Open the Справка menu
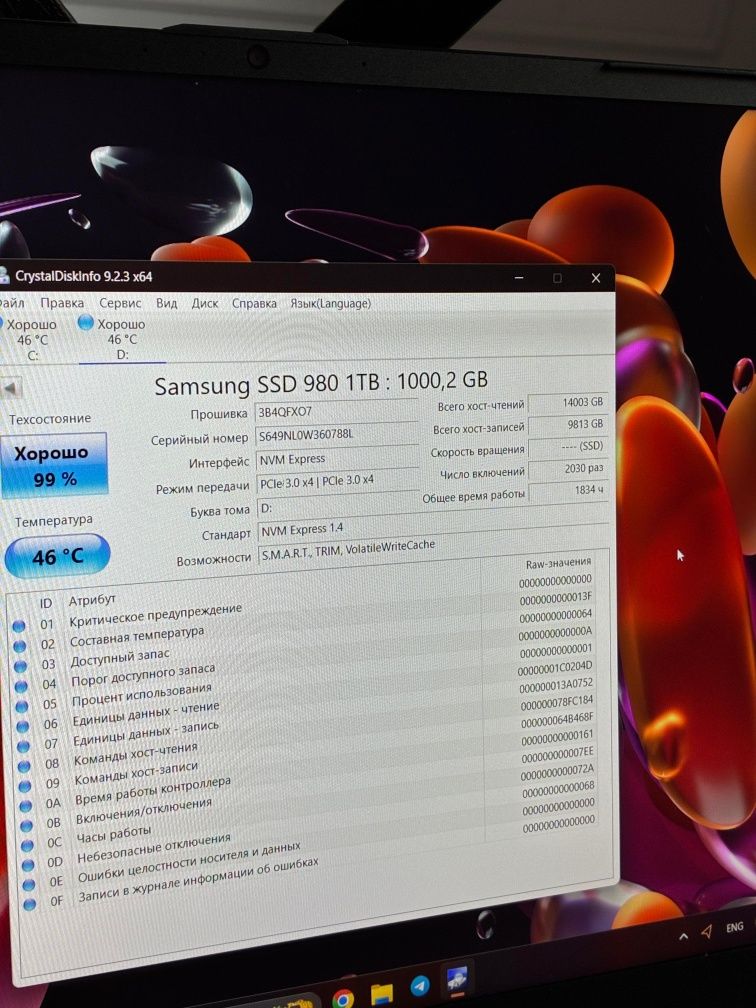This screenshot has height=1008, width=756. click(x=254, y=303)
